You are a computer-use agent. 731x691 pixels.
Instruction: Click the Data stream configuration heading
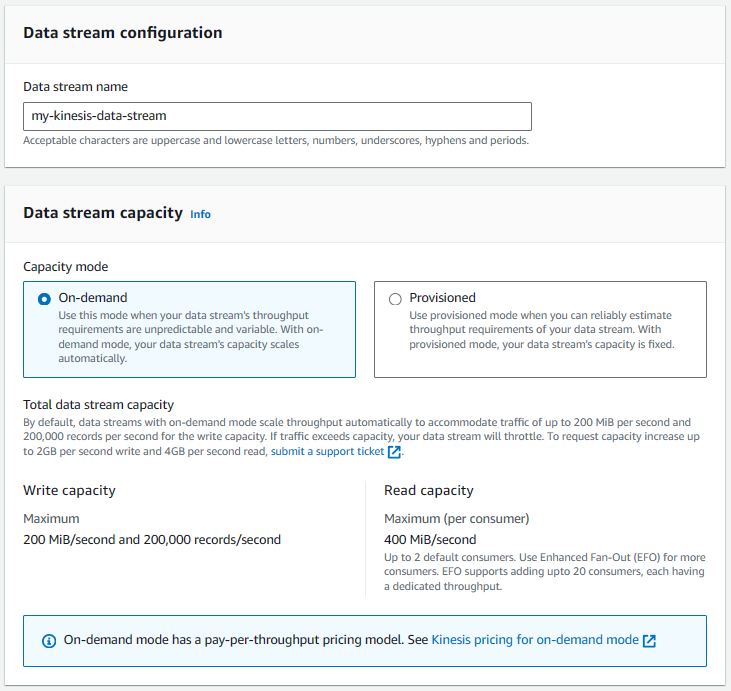tap(123, 33)
